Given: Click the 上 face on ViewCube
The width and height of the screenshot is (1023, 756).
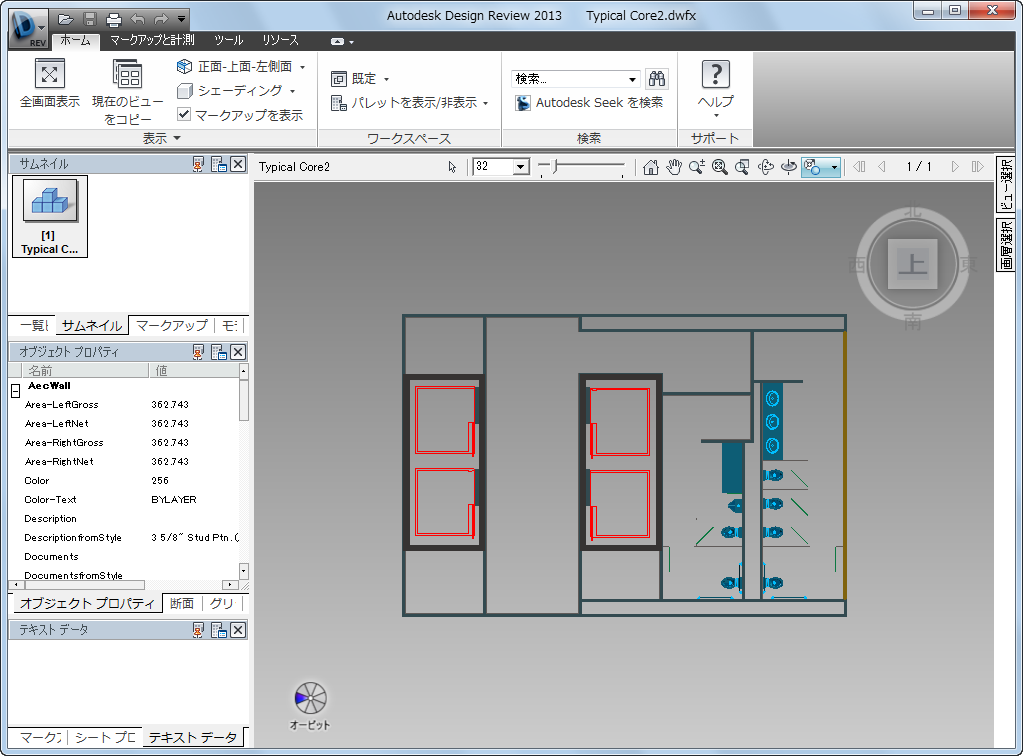Looking at the screenshot, I should 912,264.
